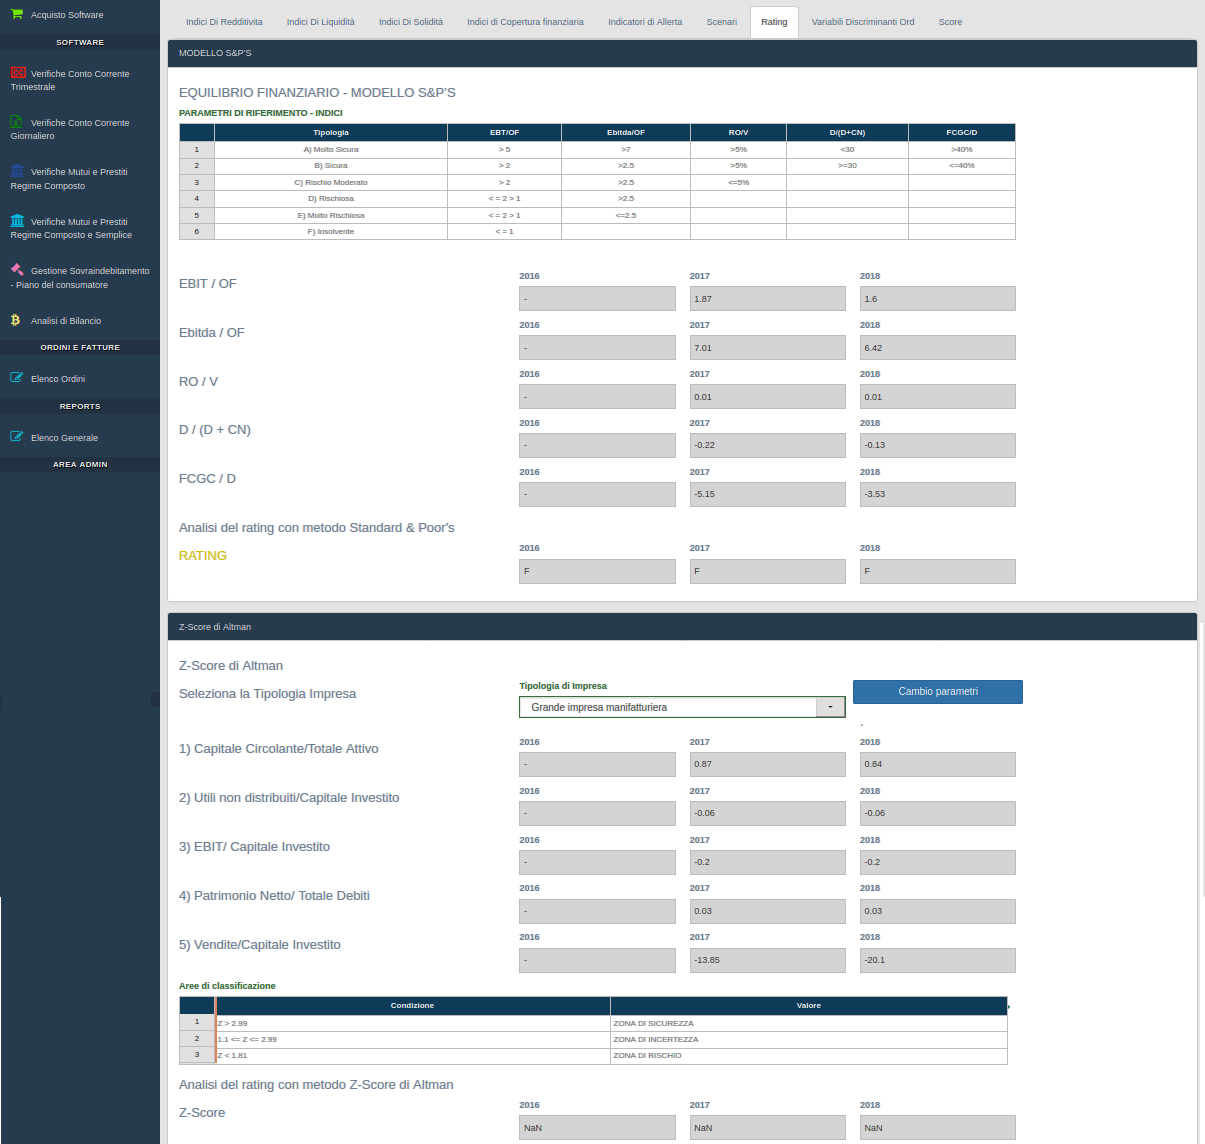Click the 2018 RATING field showing F
The height and width of the screenshot is (1144, 1205).
[937, 571]
